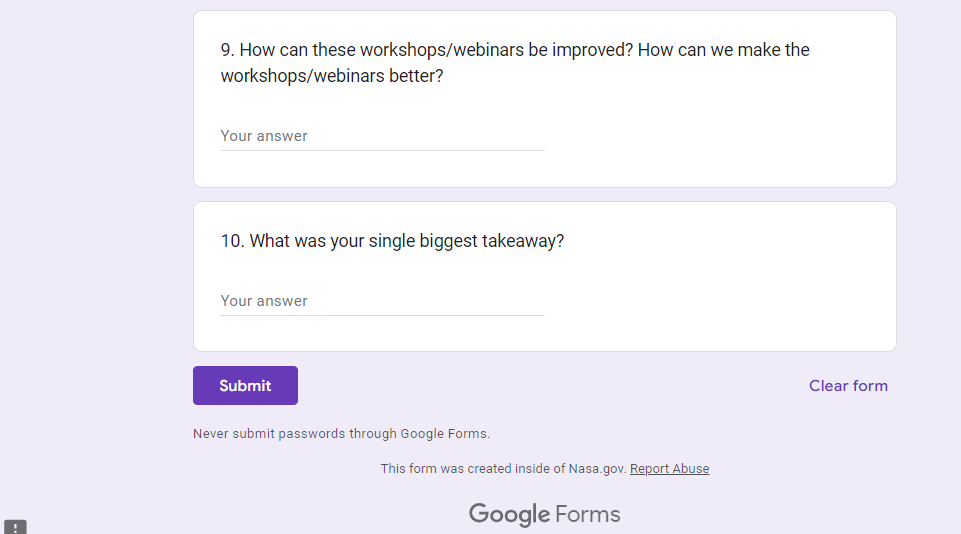Click 'Your answer' placeholder under question 9

[264, 136]
